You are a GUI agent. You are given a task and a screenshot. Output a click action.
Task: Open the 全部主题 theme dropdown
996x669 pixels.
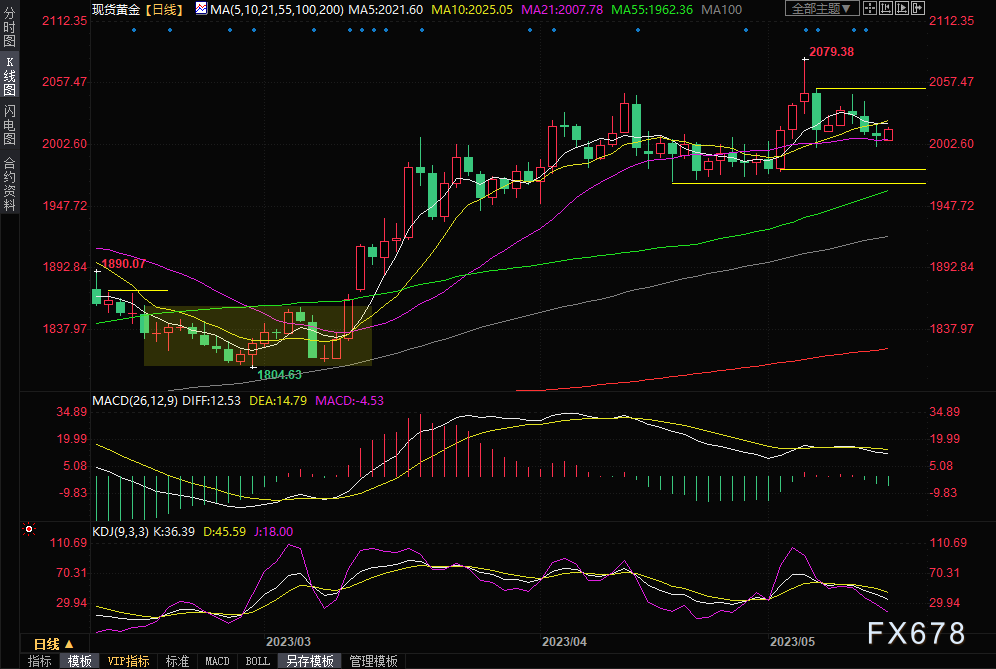click(x=823, y=8)
